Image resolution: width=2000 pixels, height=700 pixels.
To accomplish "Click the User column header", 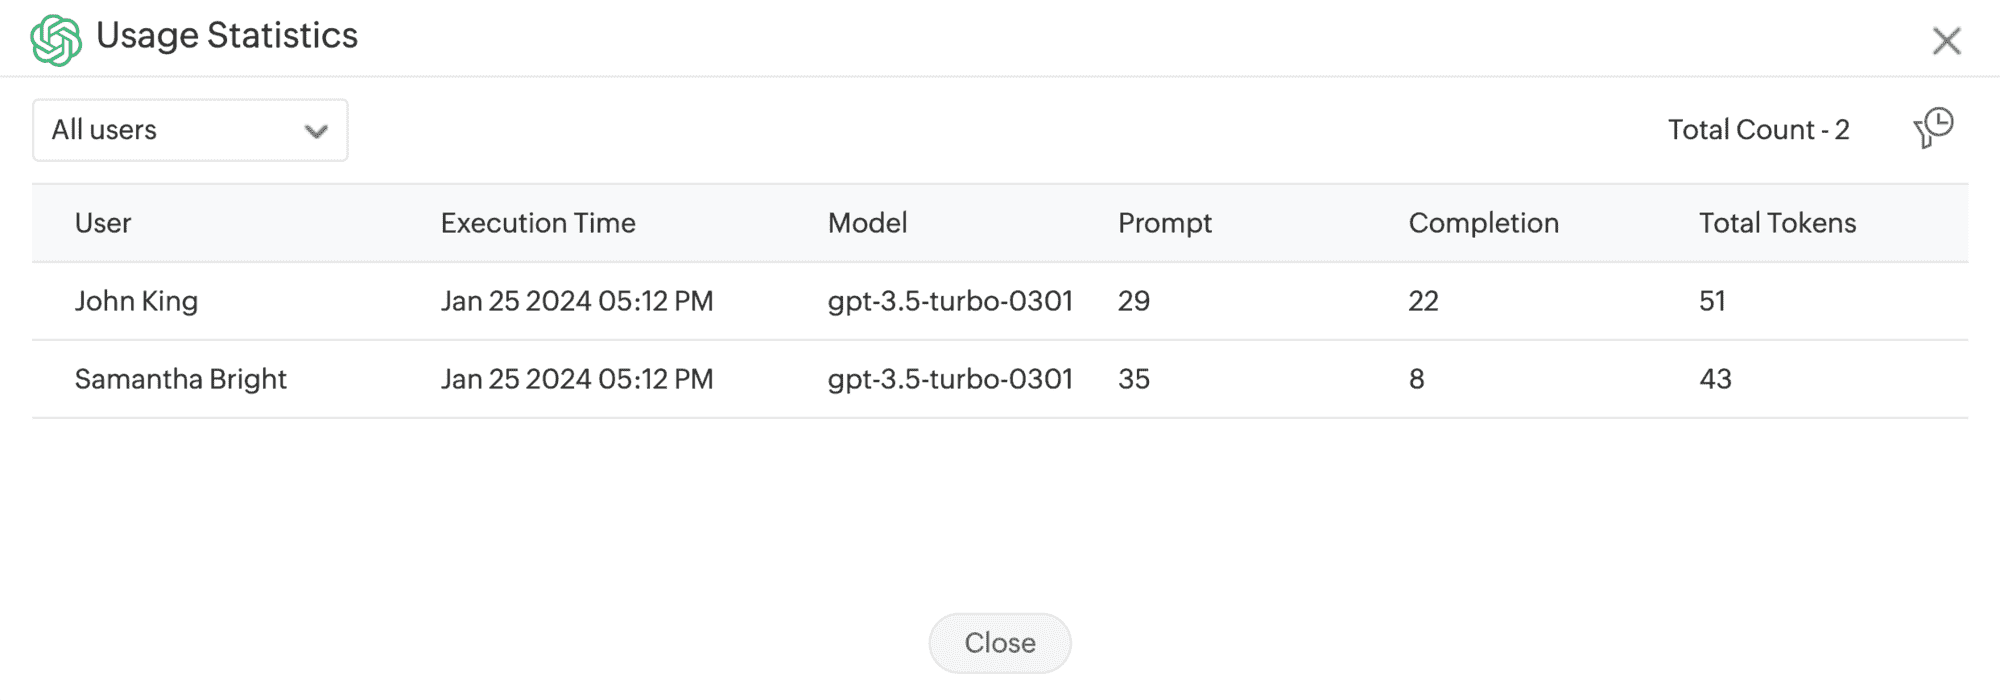I will tap(103, 223).
